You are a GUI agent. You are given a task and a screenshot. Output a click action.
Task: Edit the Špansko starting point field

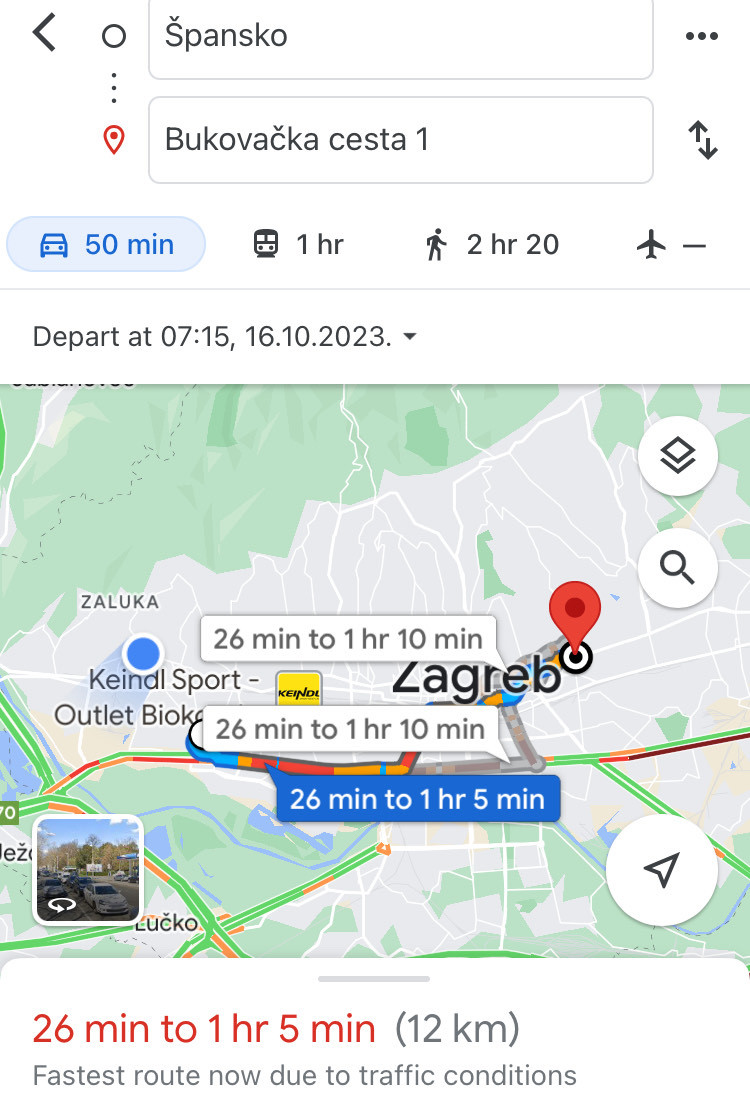click(x=401, y=38)
